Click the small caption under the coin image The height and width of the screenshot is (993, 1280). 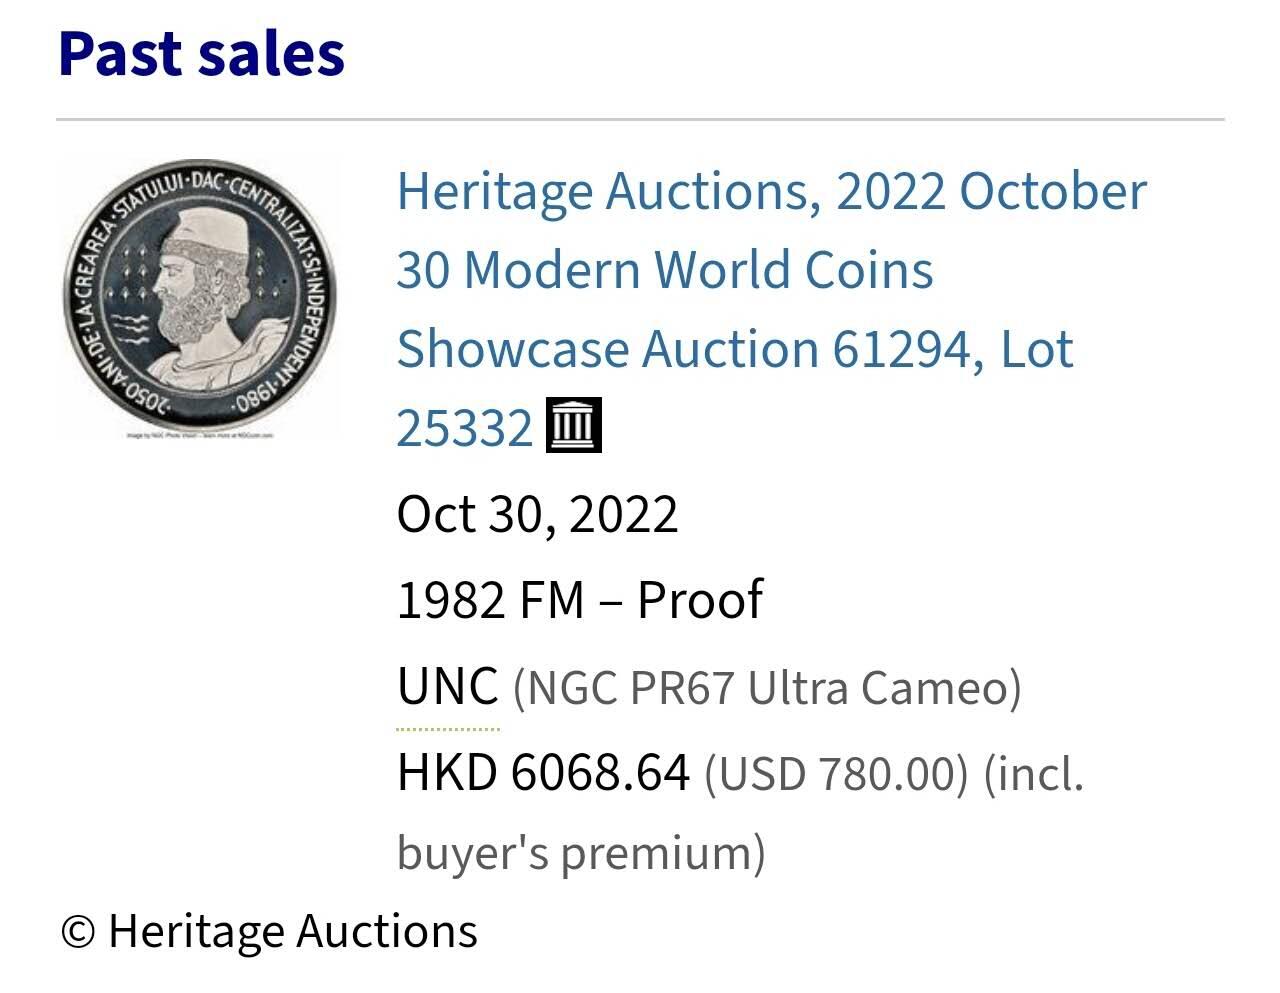coord(200,436)
